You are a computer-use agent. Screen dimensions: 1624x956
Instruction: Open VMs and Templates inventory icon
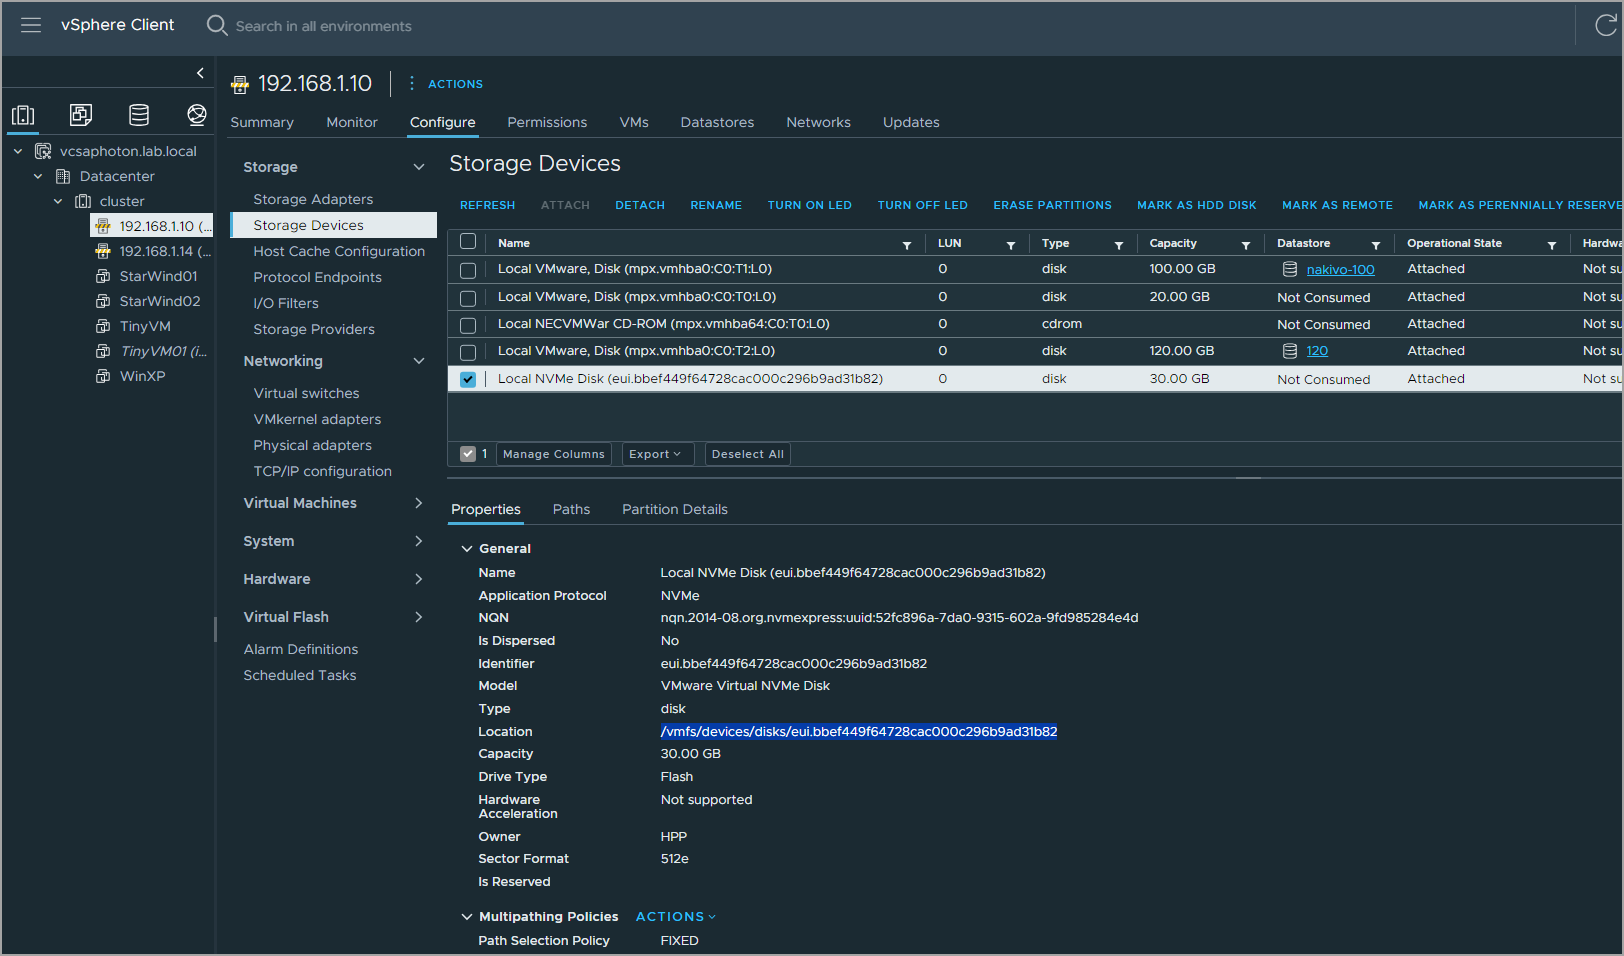(81, 115)
